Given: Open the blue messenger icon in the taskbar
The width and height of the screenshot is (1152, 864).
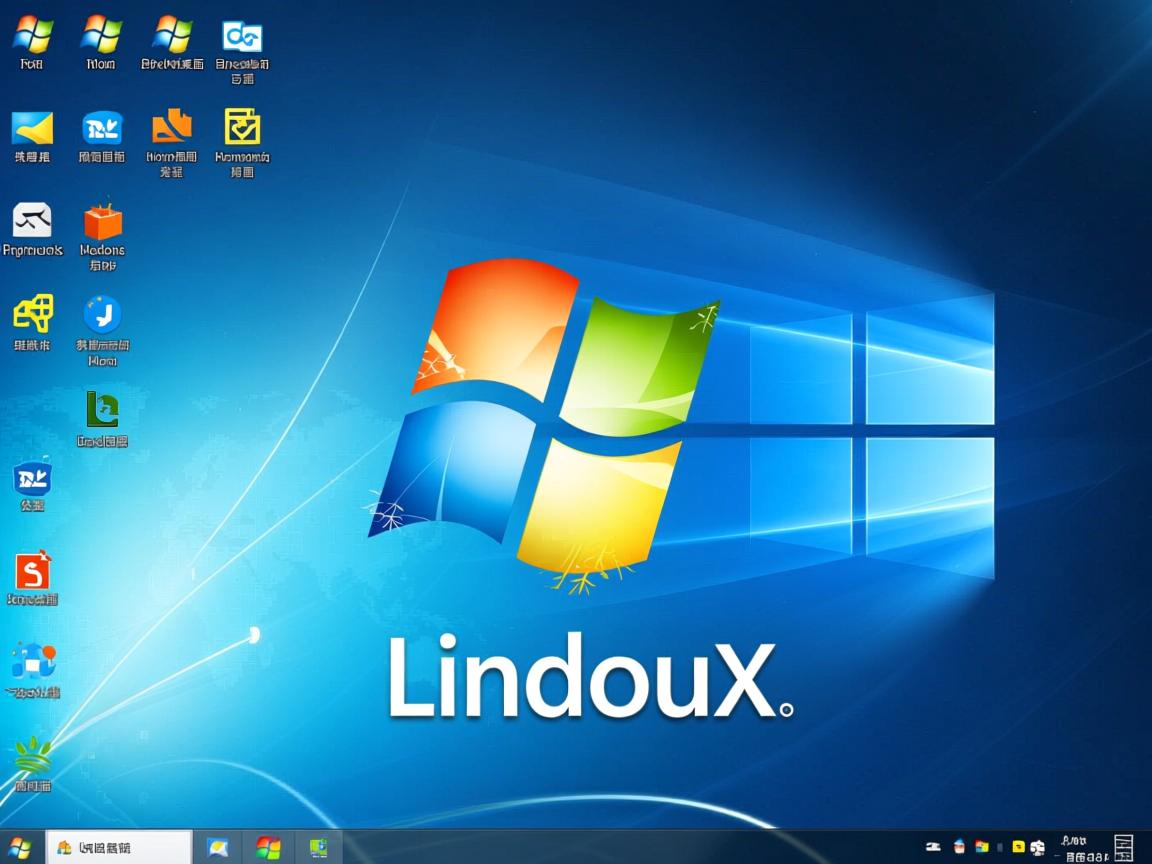Looking at the screenshot, I should 218,847.
